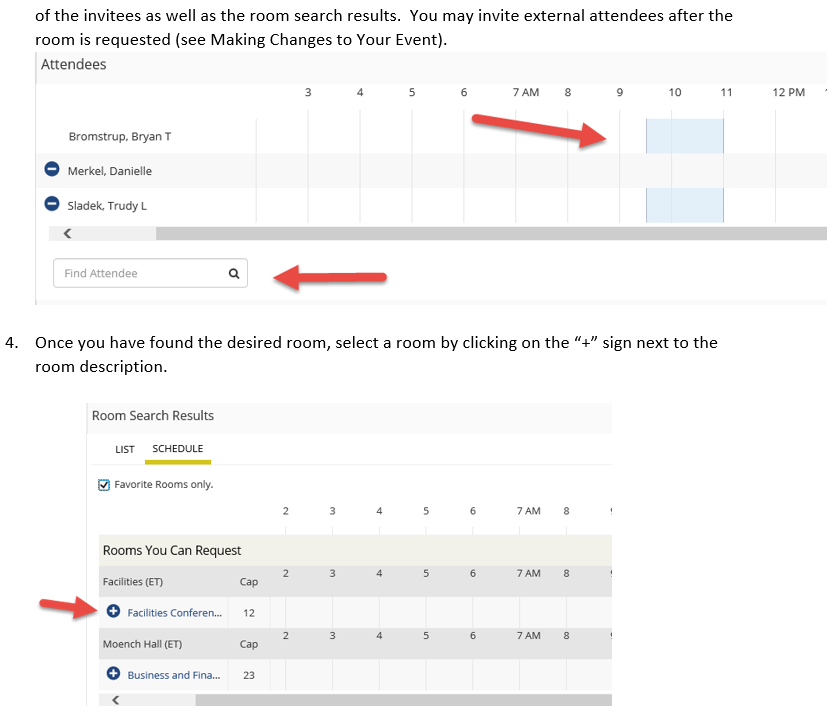
Task: Select Sladek, Trudy L highlighted time block
Action: tap(684, 205)
